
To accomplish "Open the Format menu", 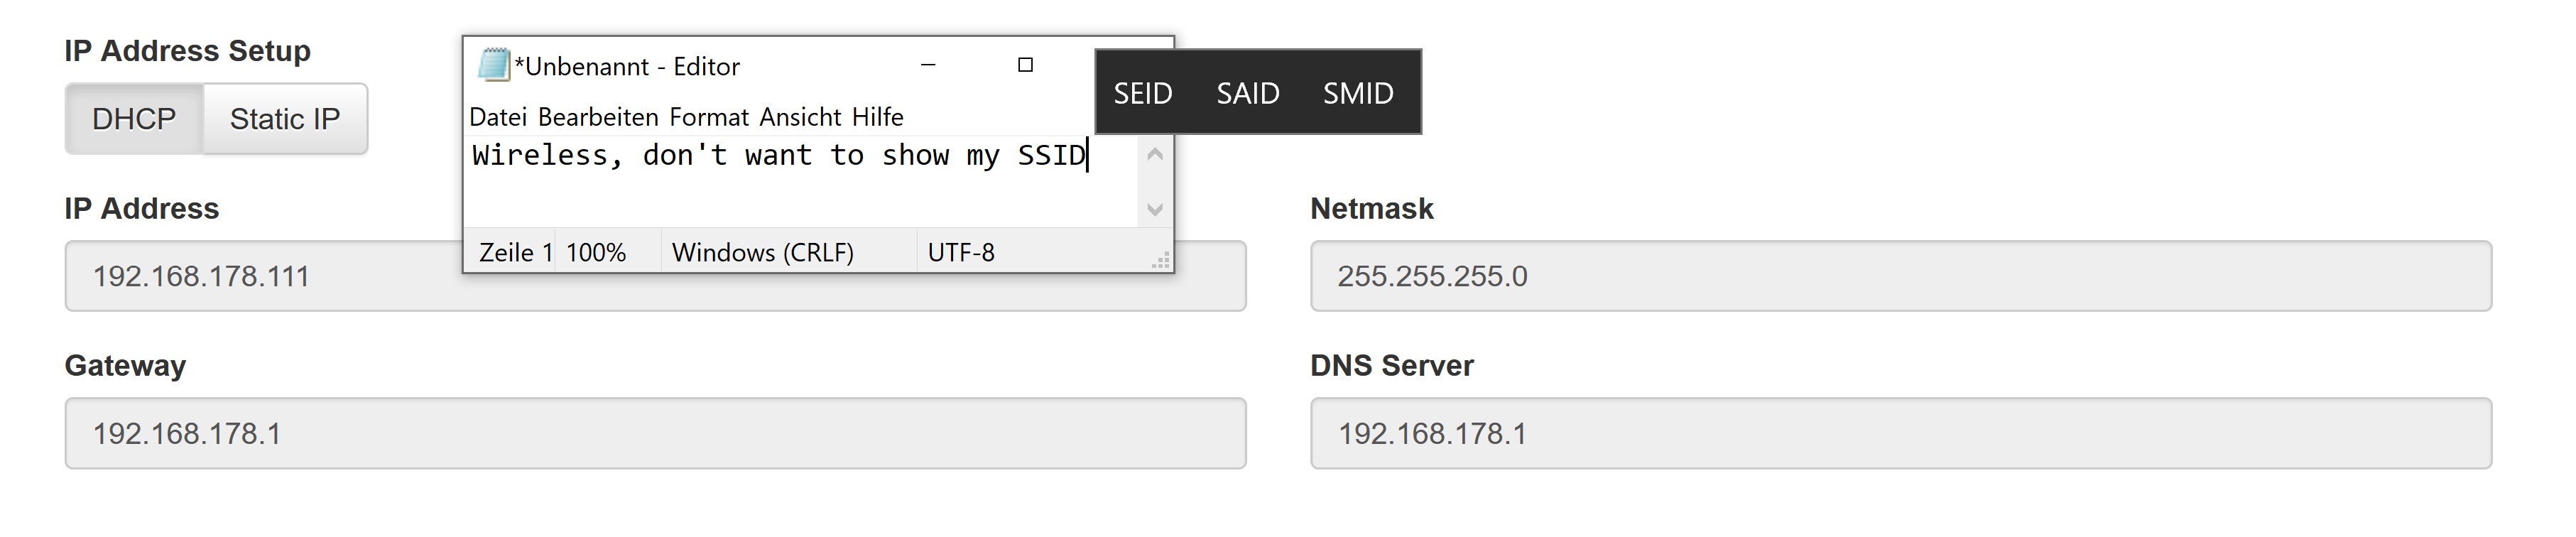I will pyautogui.click(x=709, y=117).
